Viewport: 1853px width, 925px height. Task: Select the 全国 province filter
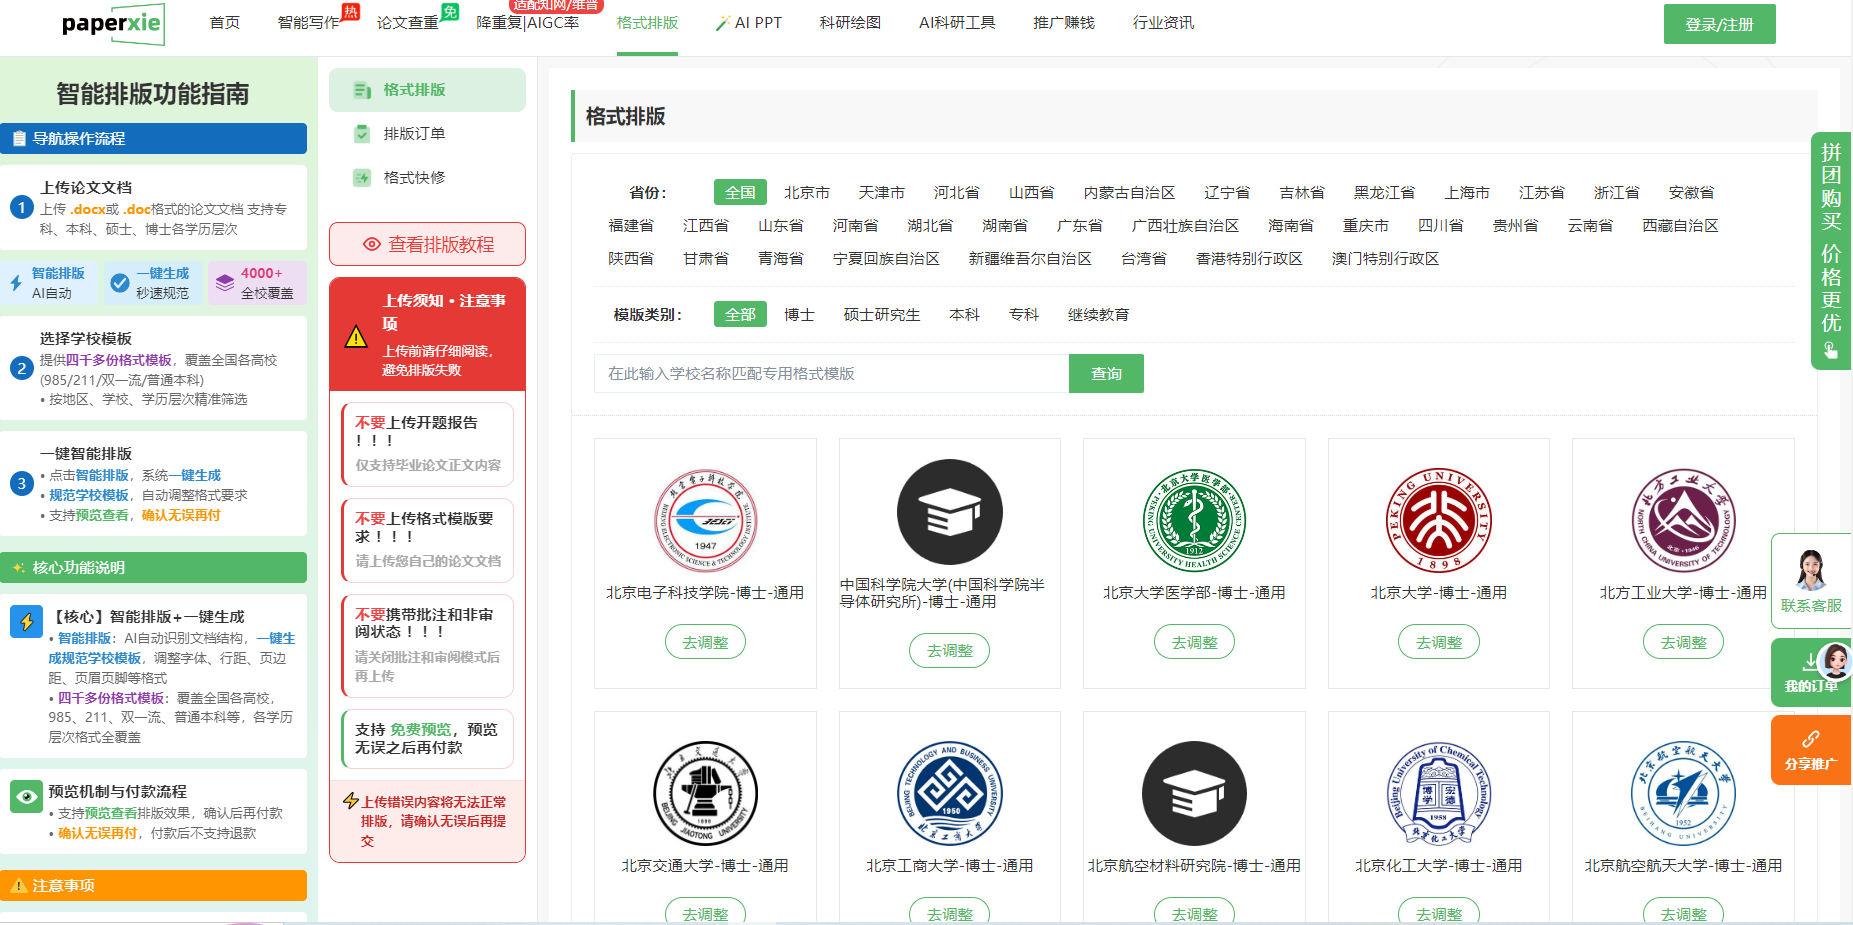click(740, 192)
